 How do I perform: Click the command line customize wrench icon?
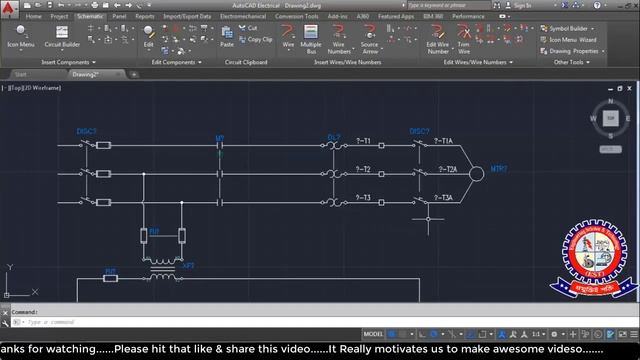(5, 322)
